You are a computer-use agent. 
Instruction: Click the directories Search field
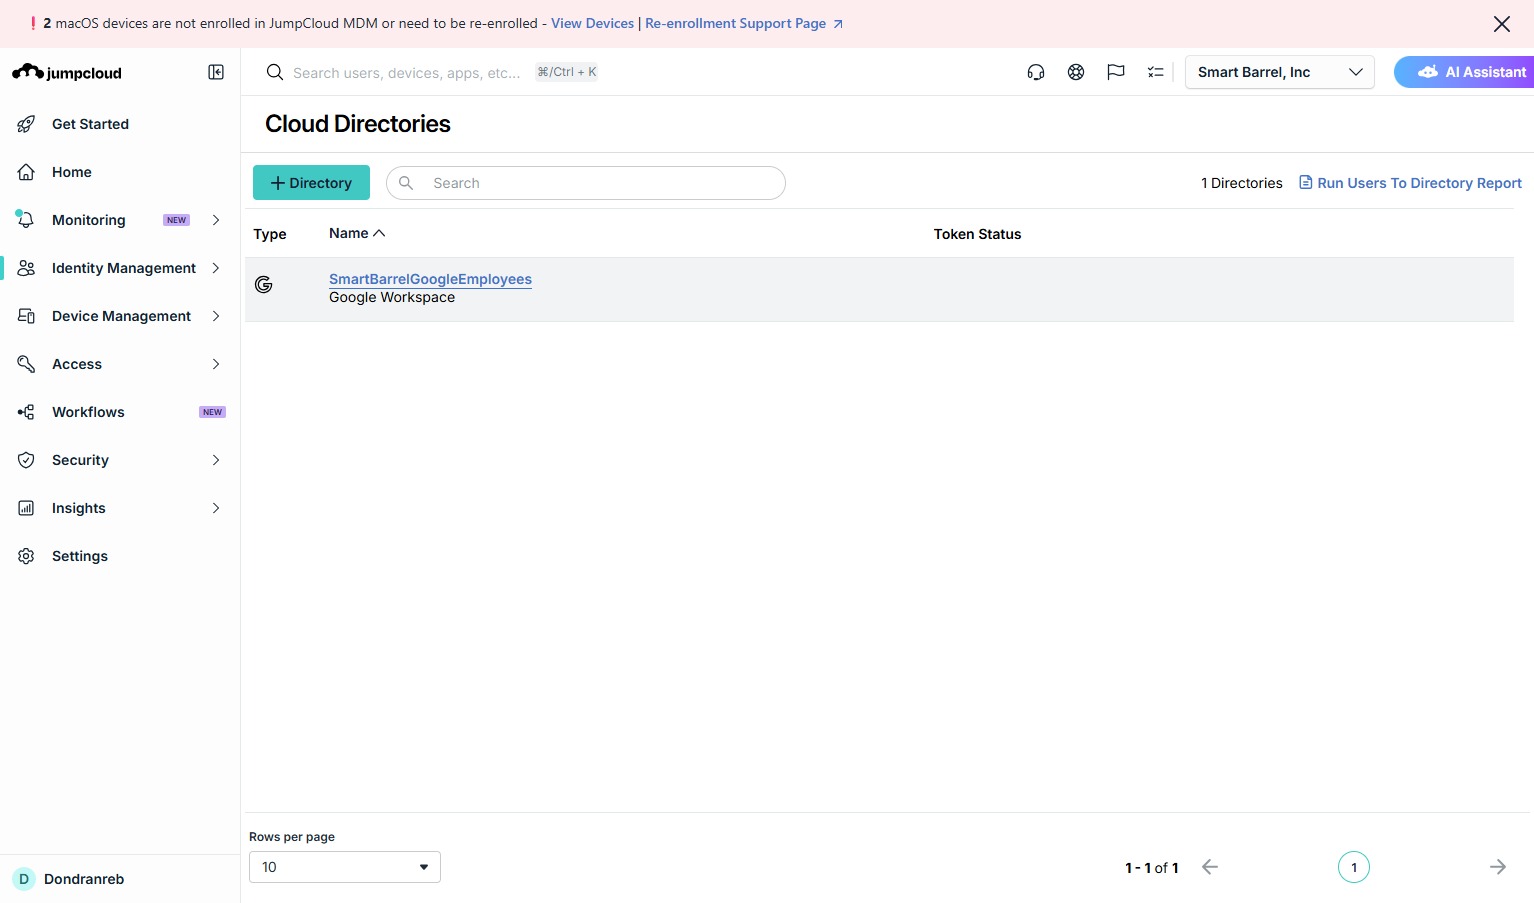tap(586, 183)
